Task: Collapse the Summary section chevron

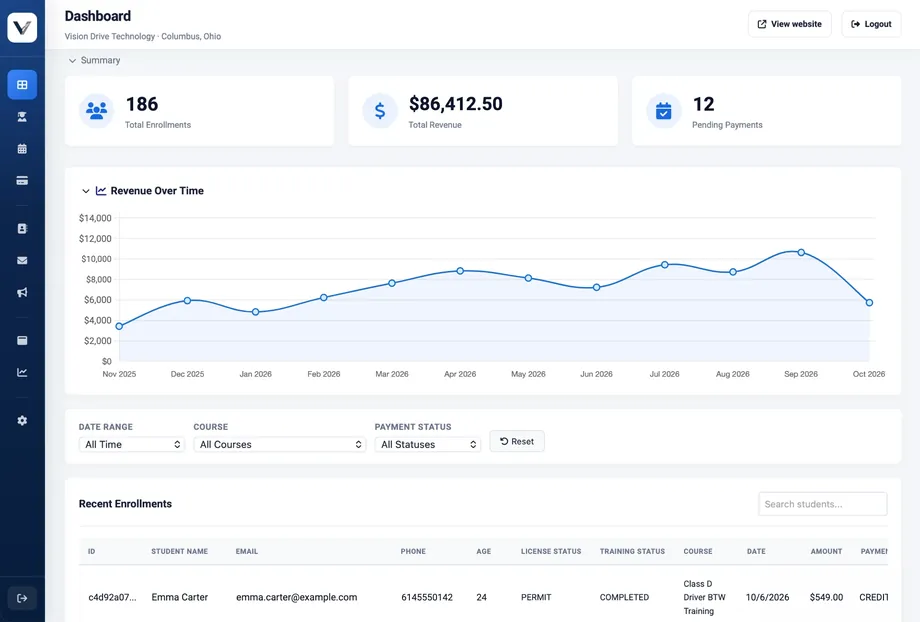Action: pyautogui.click(x=72, y=60)
